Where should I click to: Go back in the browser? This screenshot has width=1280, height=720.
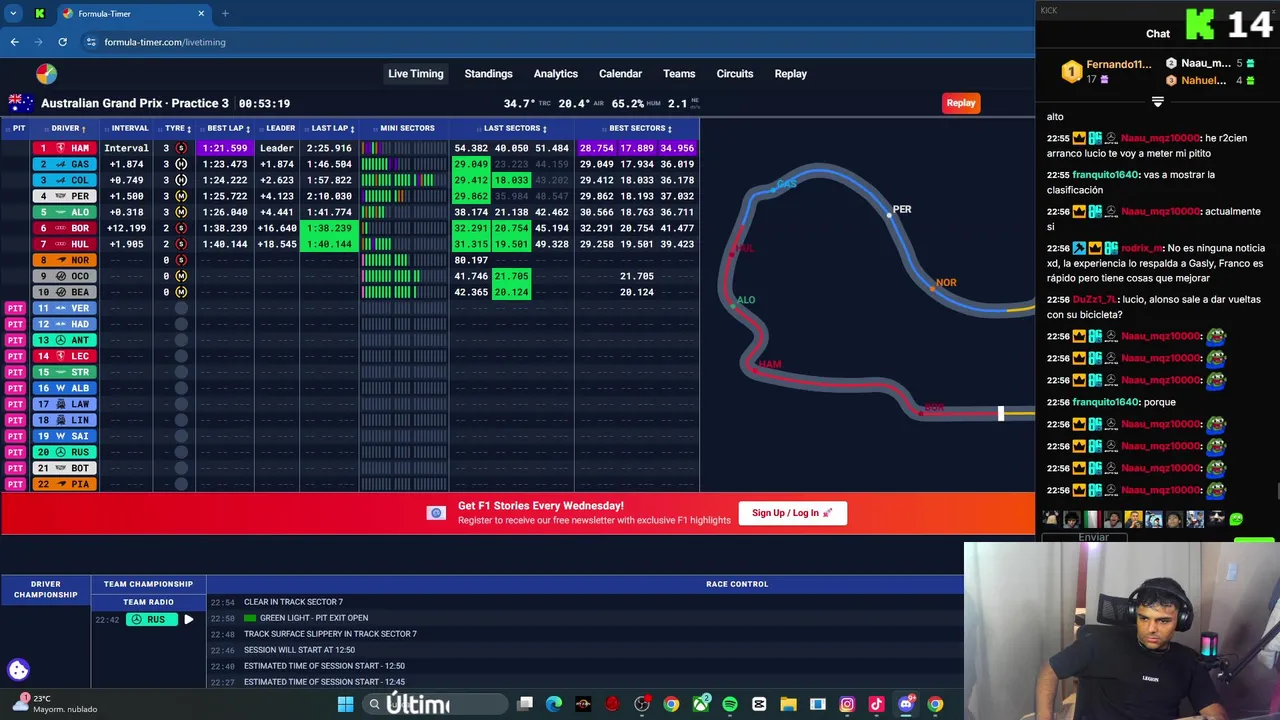(14, 42)
